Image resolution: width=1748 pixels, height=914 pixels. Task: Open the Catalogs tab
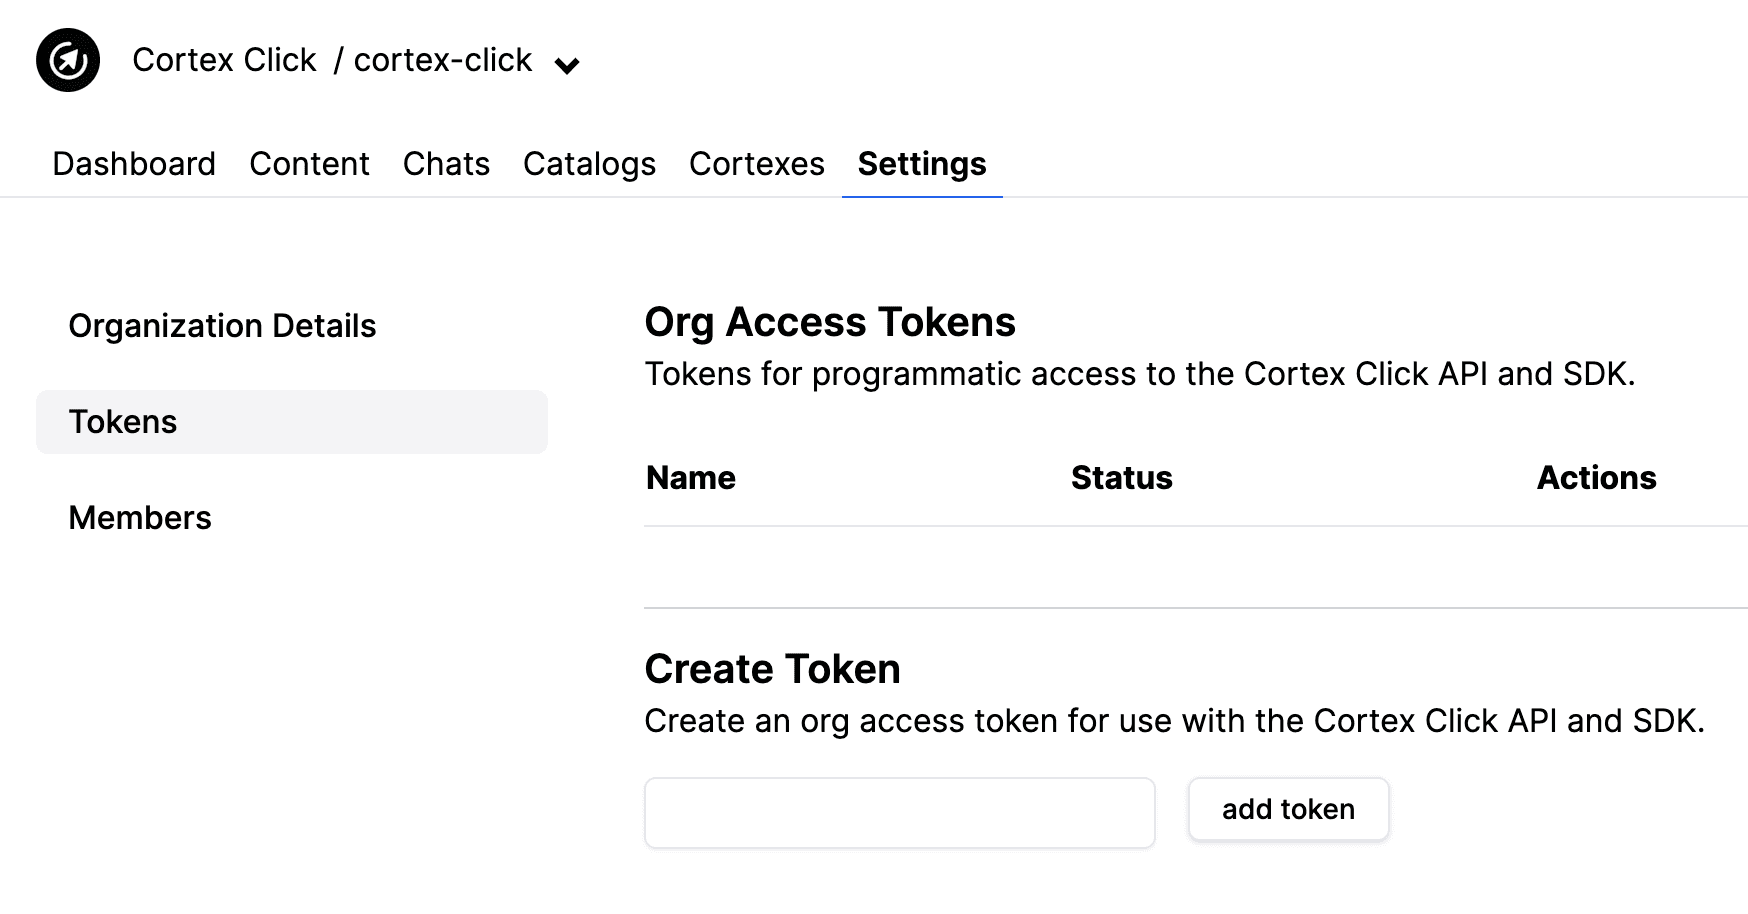[589, 164]
